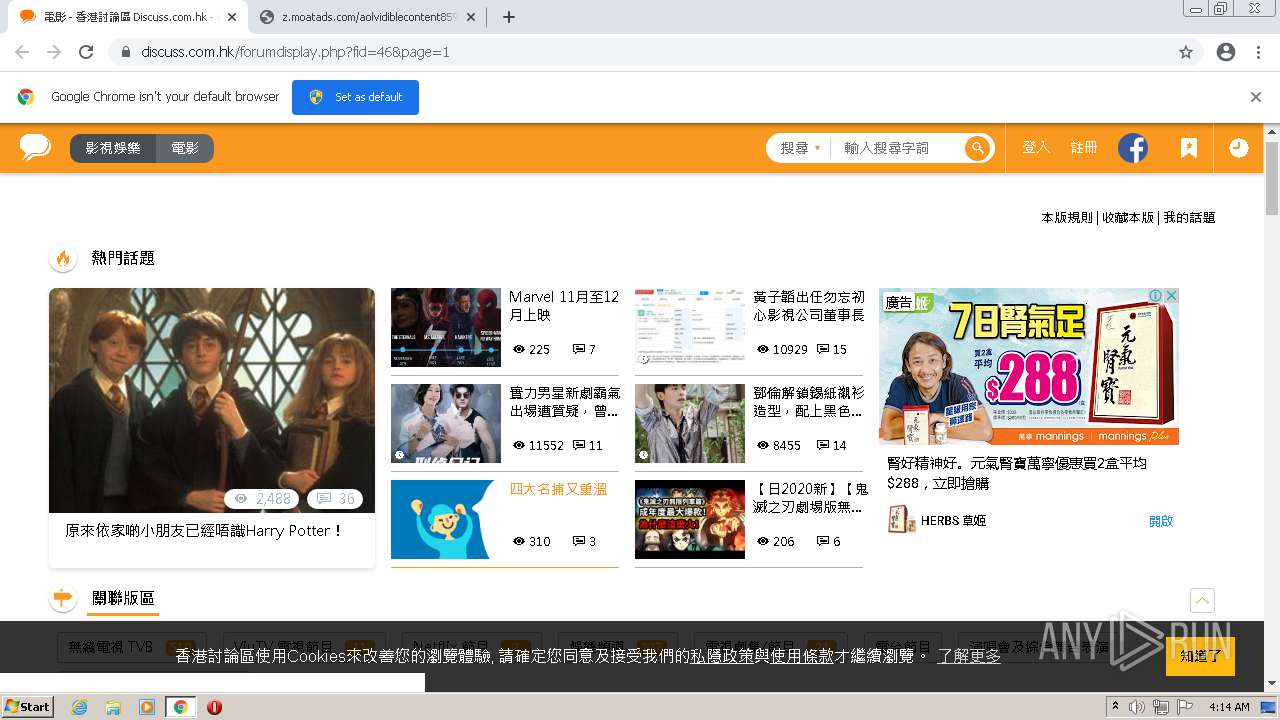Open the 私隱政策 link in cookie bar
Viewport: 1280px width, 720px height.
coord(722,656)
